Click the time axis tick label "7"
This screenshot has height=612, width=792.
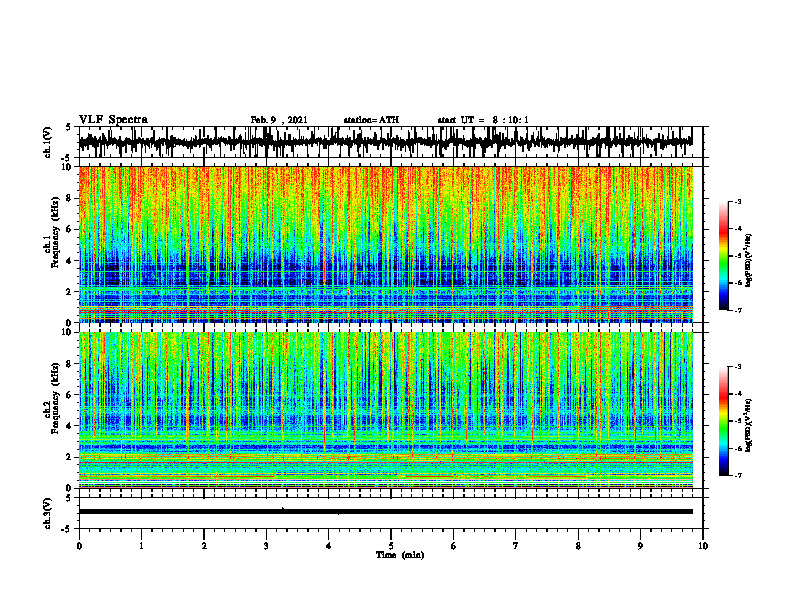tap(516, 546)
